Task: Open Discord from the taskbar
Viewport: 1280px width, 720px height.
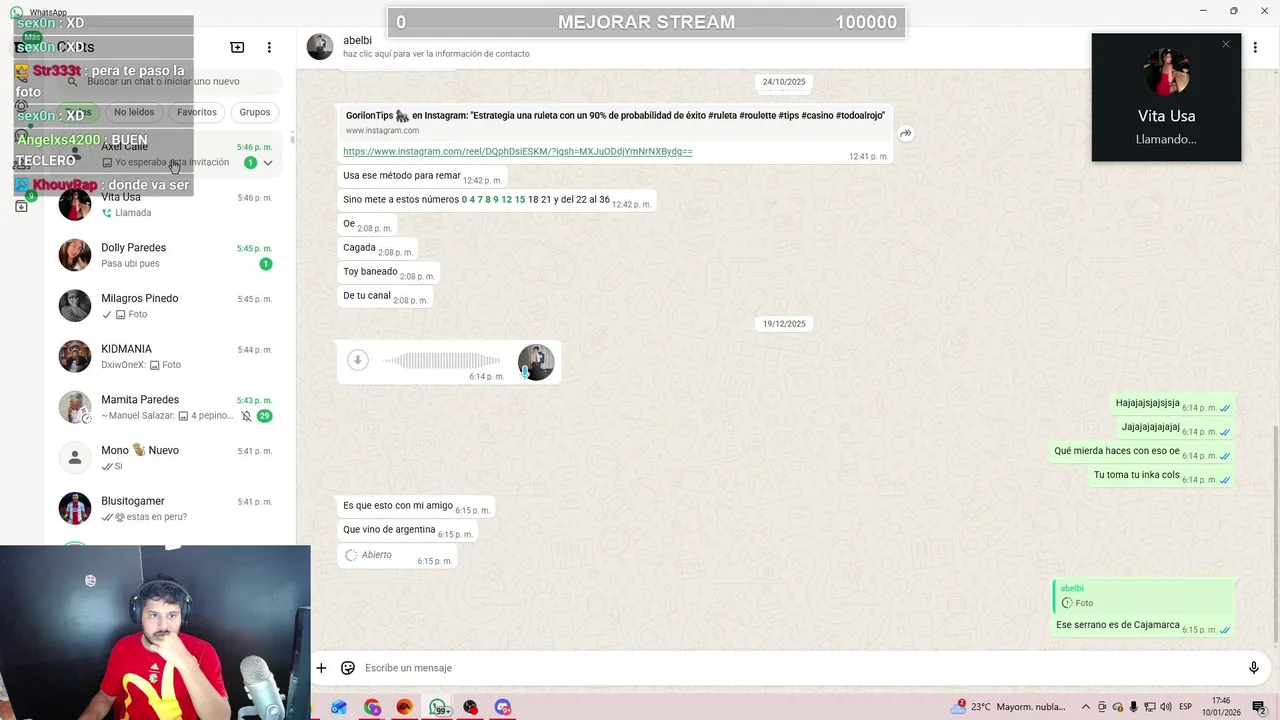Action: point(503,707)
